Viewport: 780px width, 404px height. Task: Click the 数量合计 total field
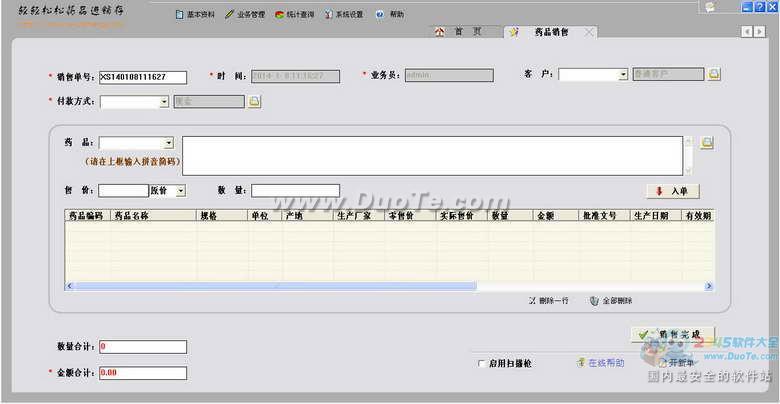click(x=143, y=347)
